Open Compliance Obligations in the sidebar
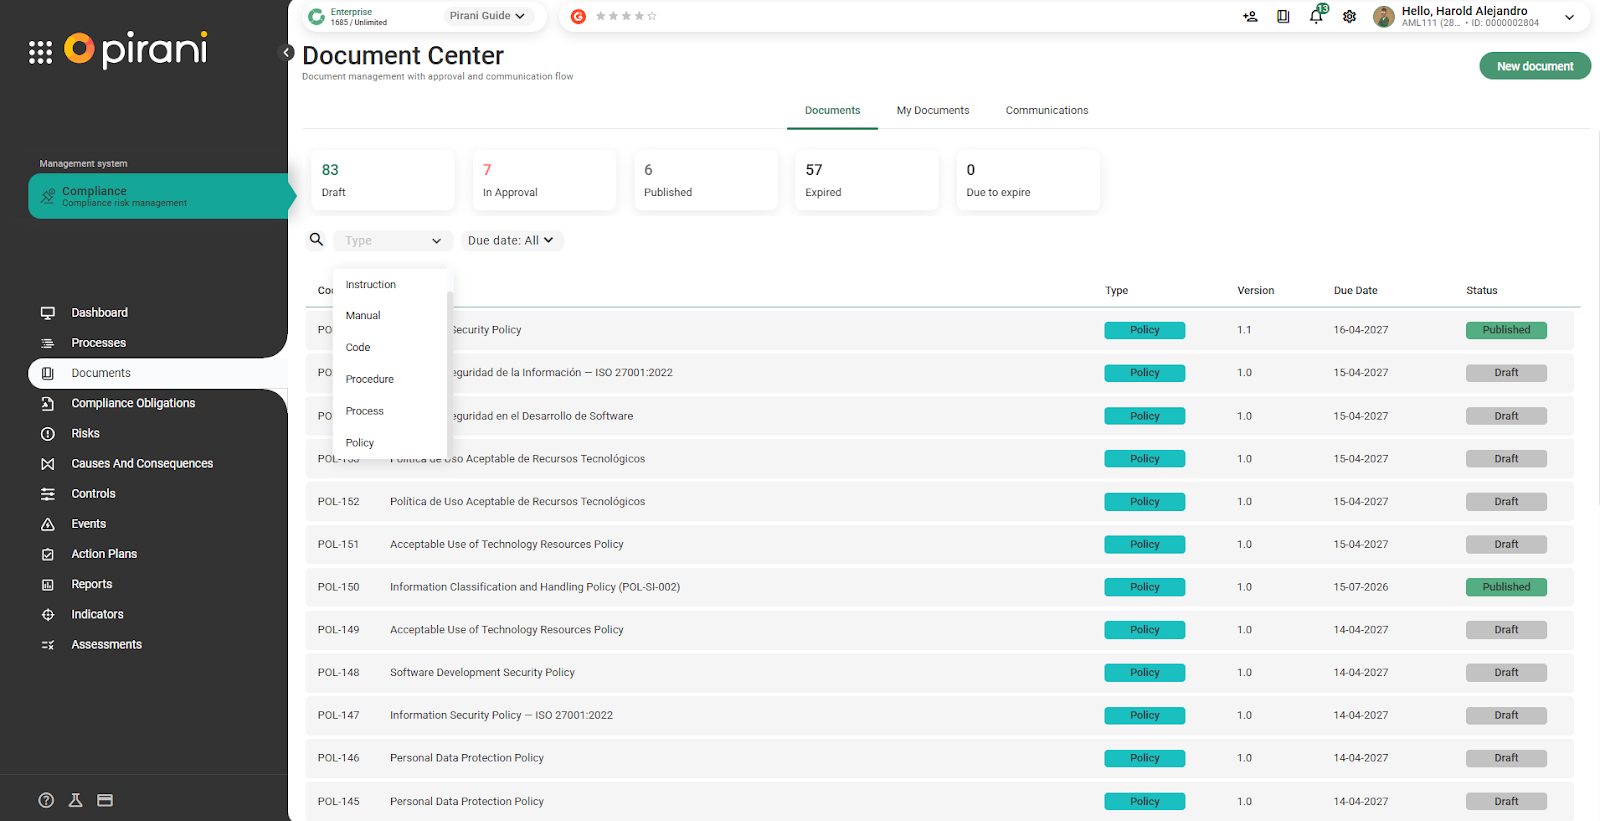The height and width of the screenshot is (821, 1600). pos(133,403)
